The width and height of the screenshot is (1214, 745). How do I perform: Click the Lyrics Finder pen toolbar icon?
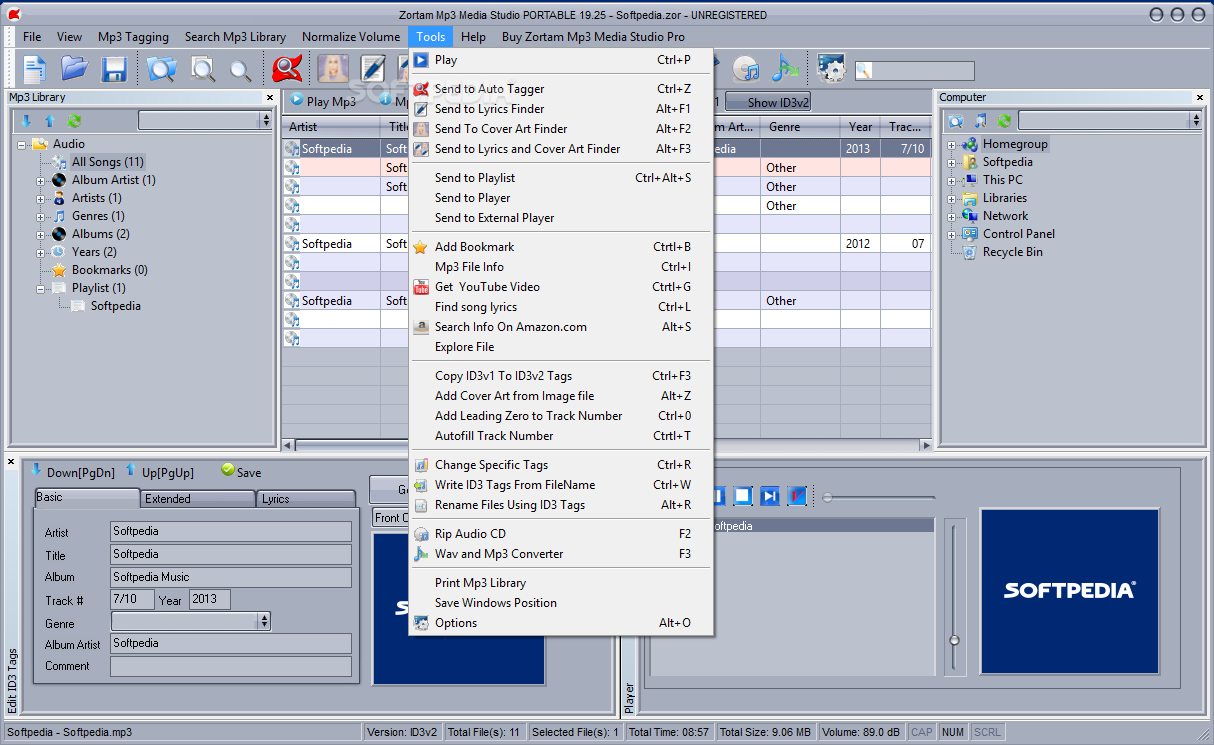[373, 68]
